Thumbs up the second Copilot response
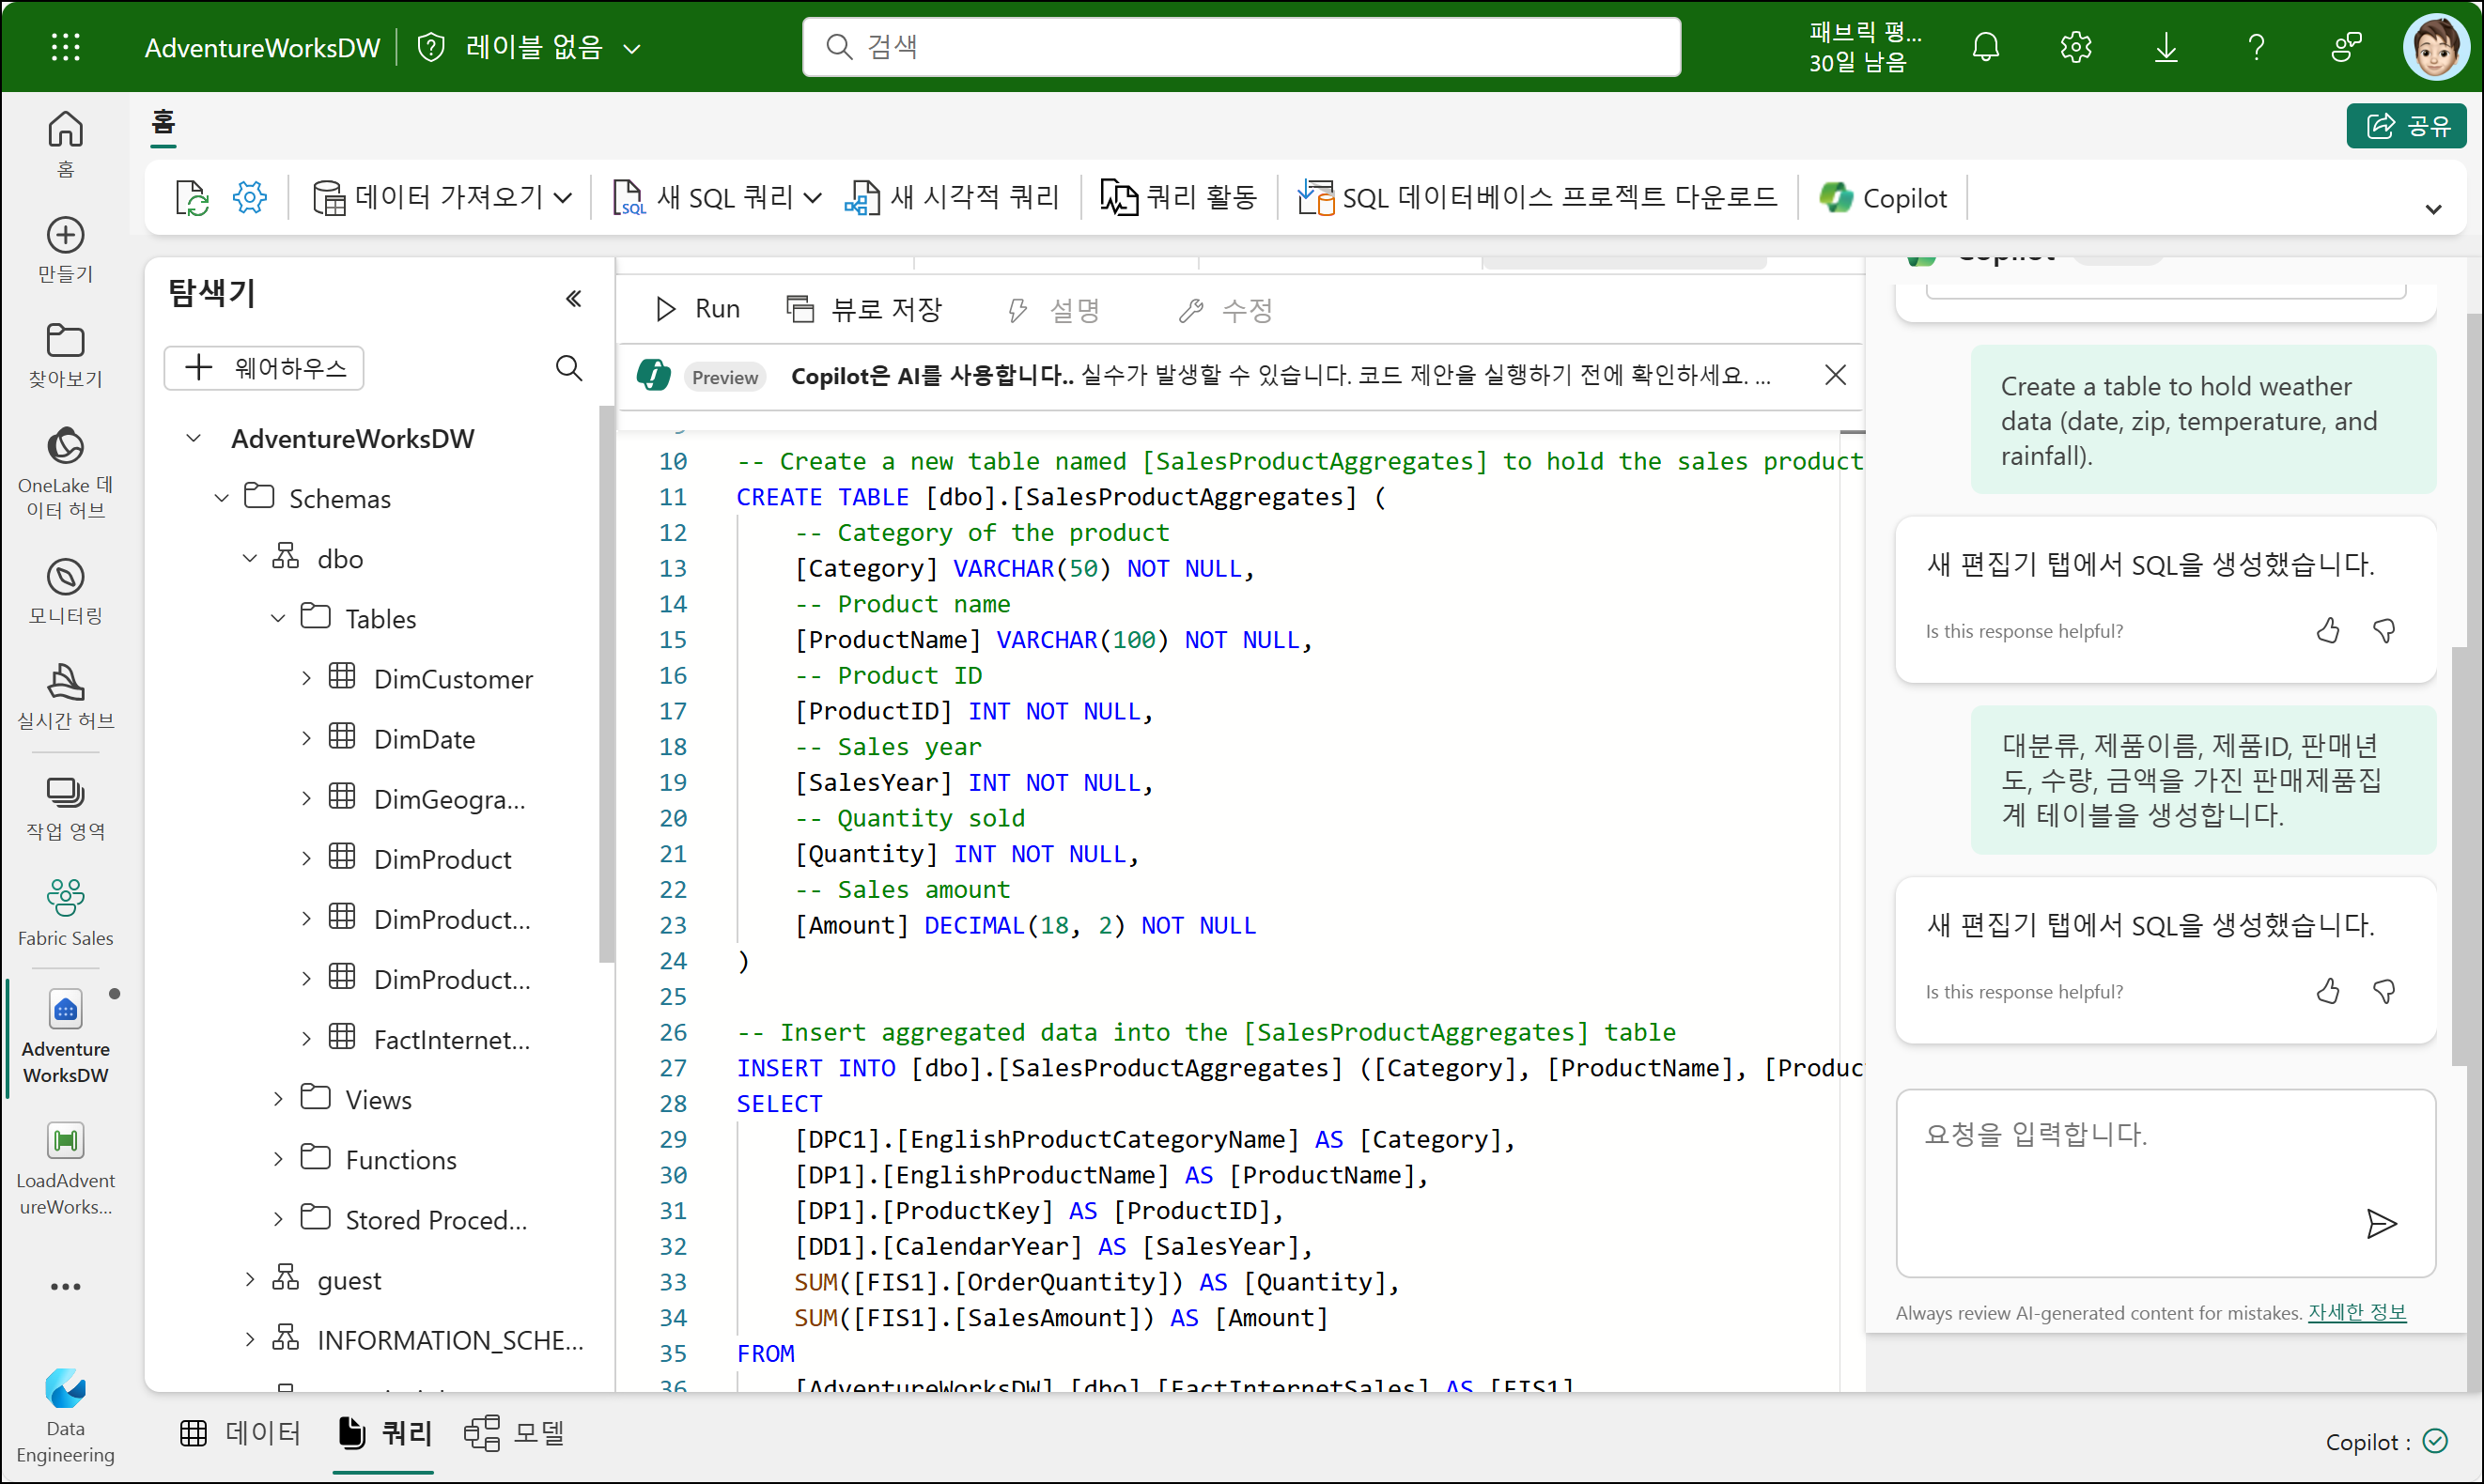Image resolution: width=2484 pixels, height=1484 pixels. point(2328,991)
